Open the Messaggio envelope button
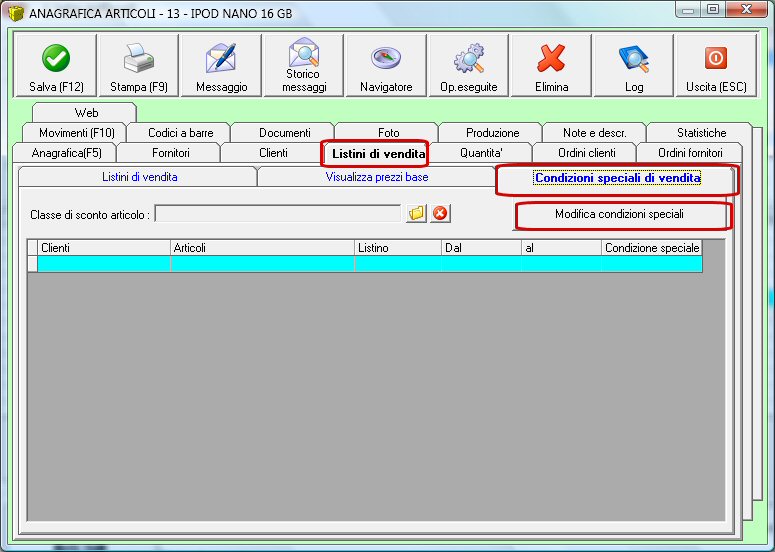Screen dimensions: 775x552 [x=221, y=65]
